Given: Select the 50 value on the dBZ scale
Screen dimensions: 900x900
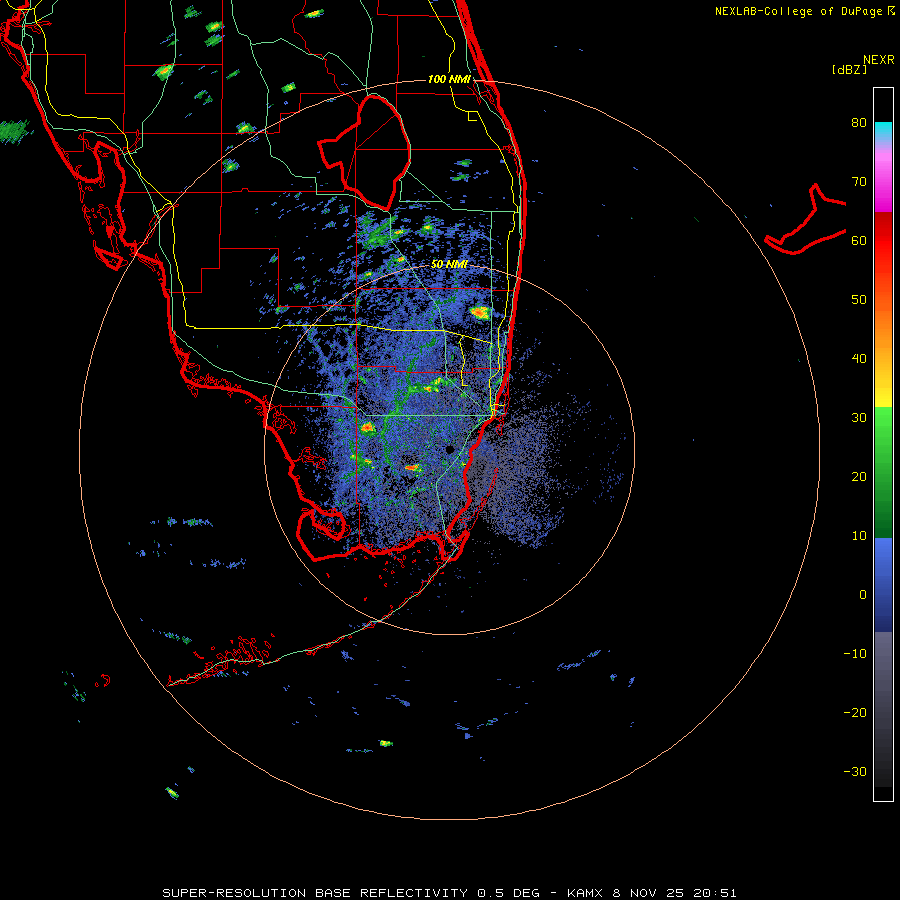Looking at the screenshot, I should [x=859, y=300].
